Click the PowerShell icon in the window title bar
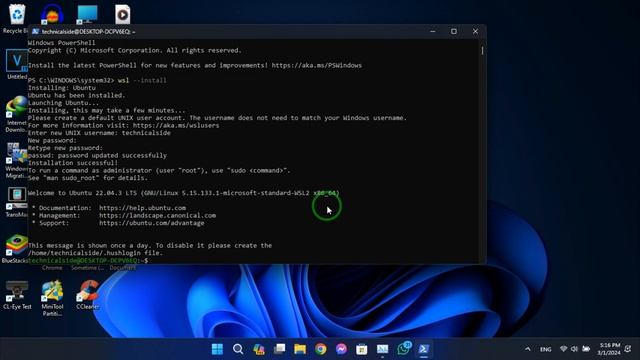 36,31
